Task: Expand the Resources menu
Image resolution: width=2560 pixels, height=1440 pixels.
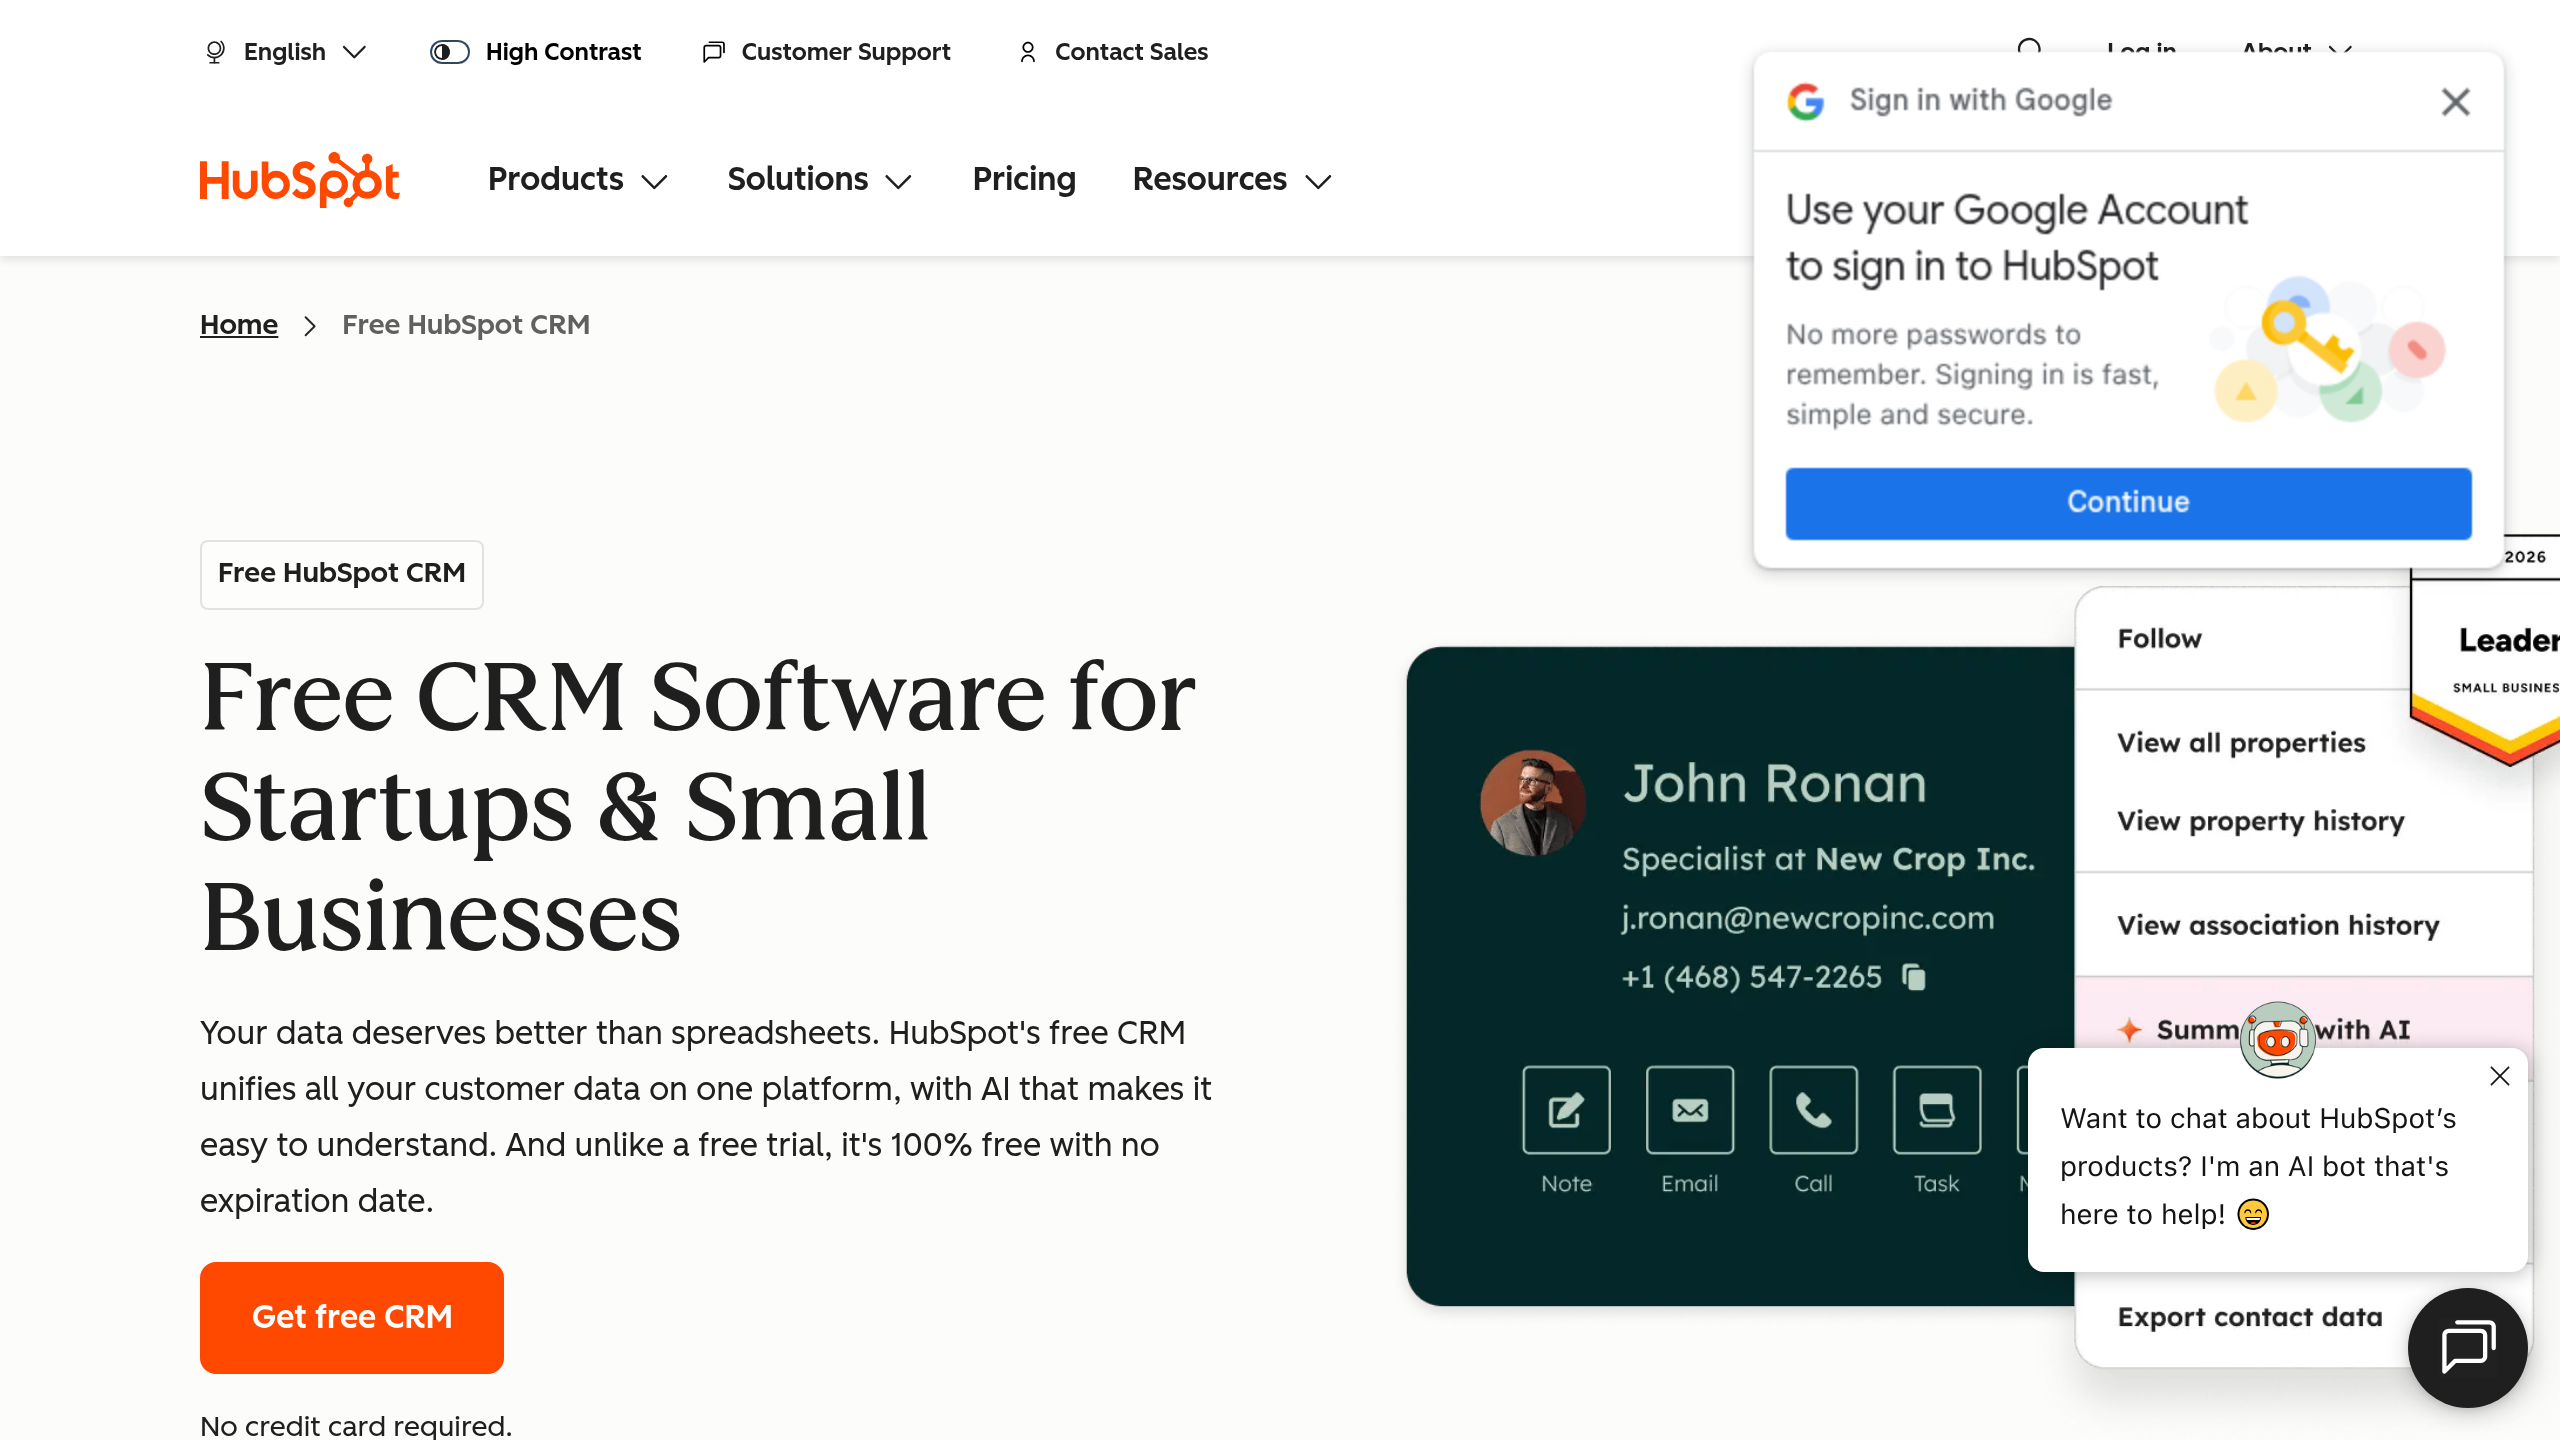Action: (1232, 180)
